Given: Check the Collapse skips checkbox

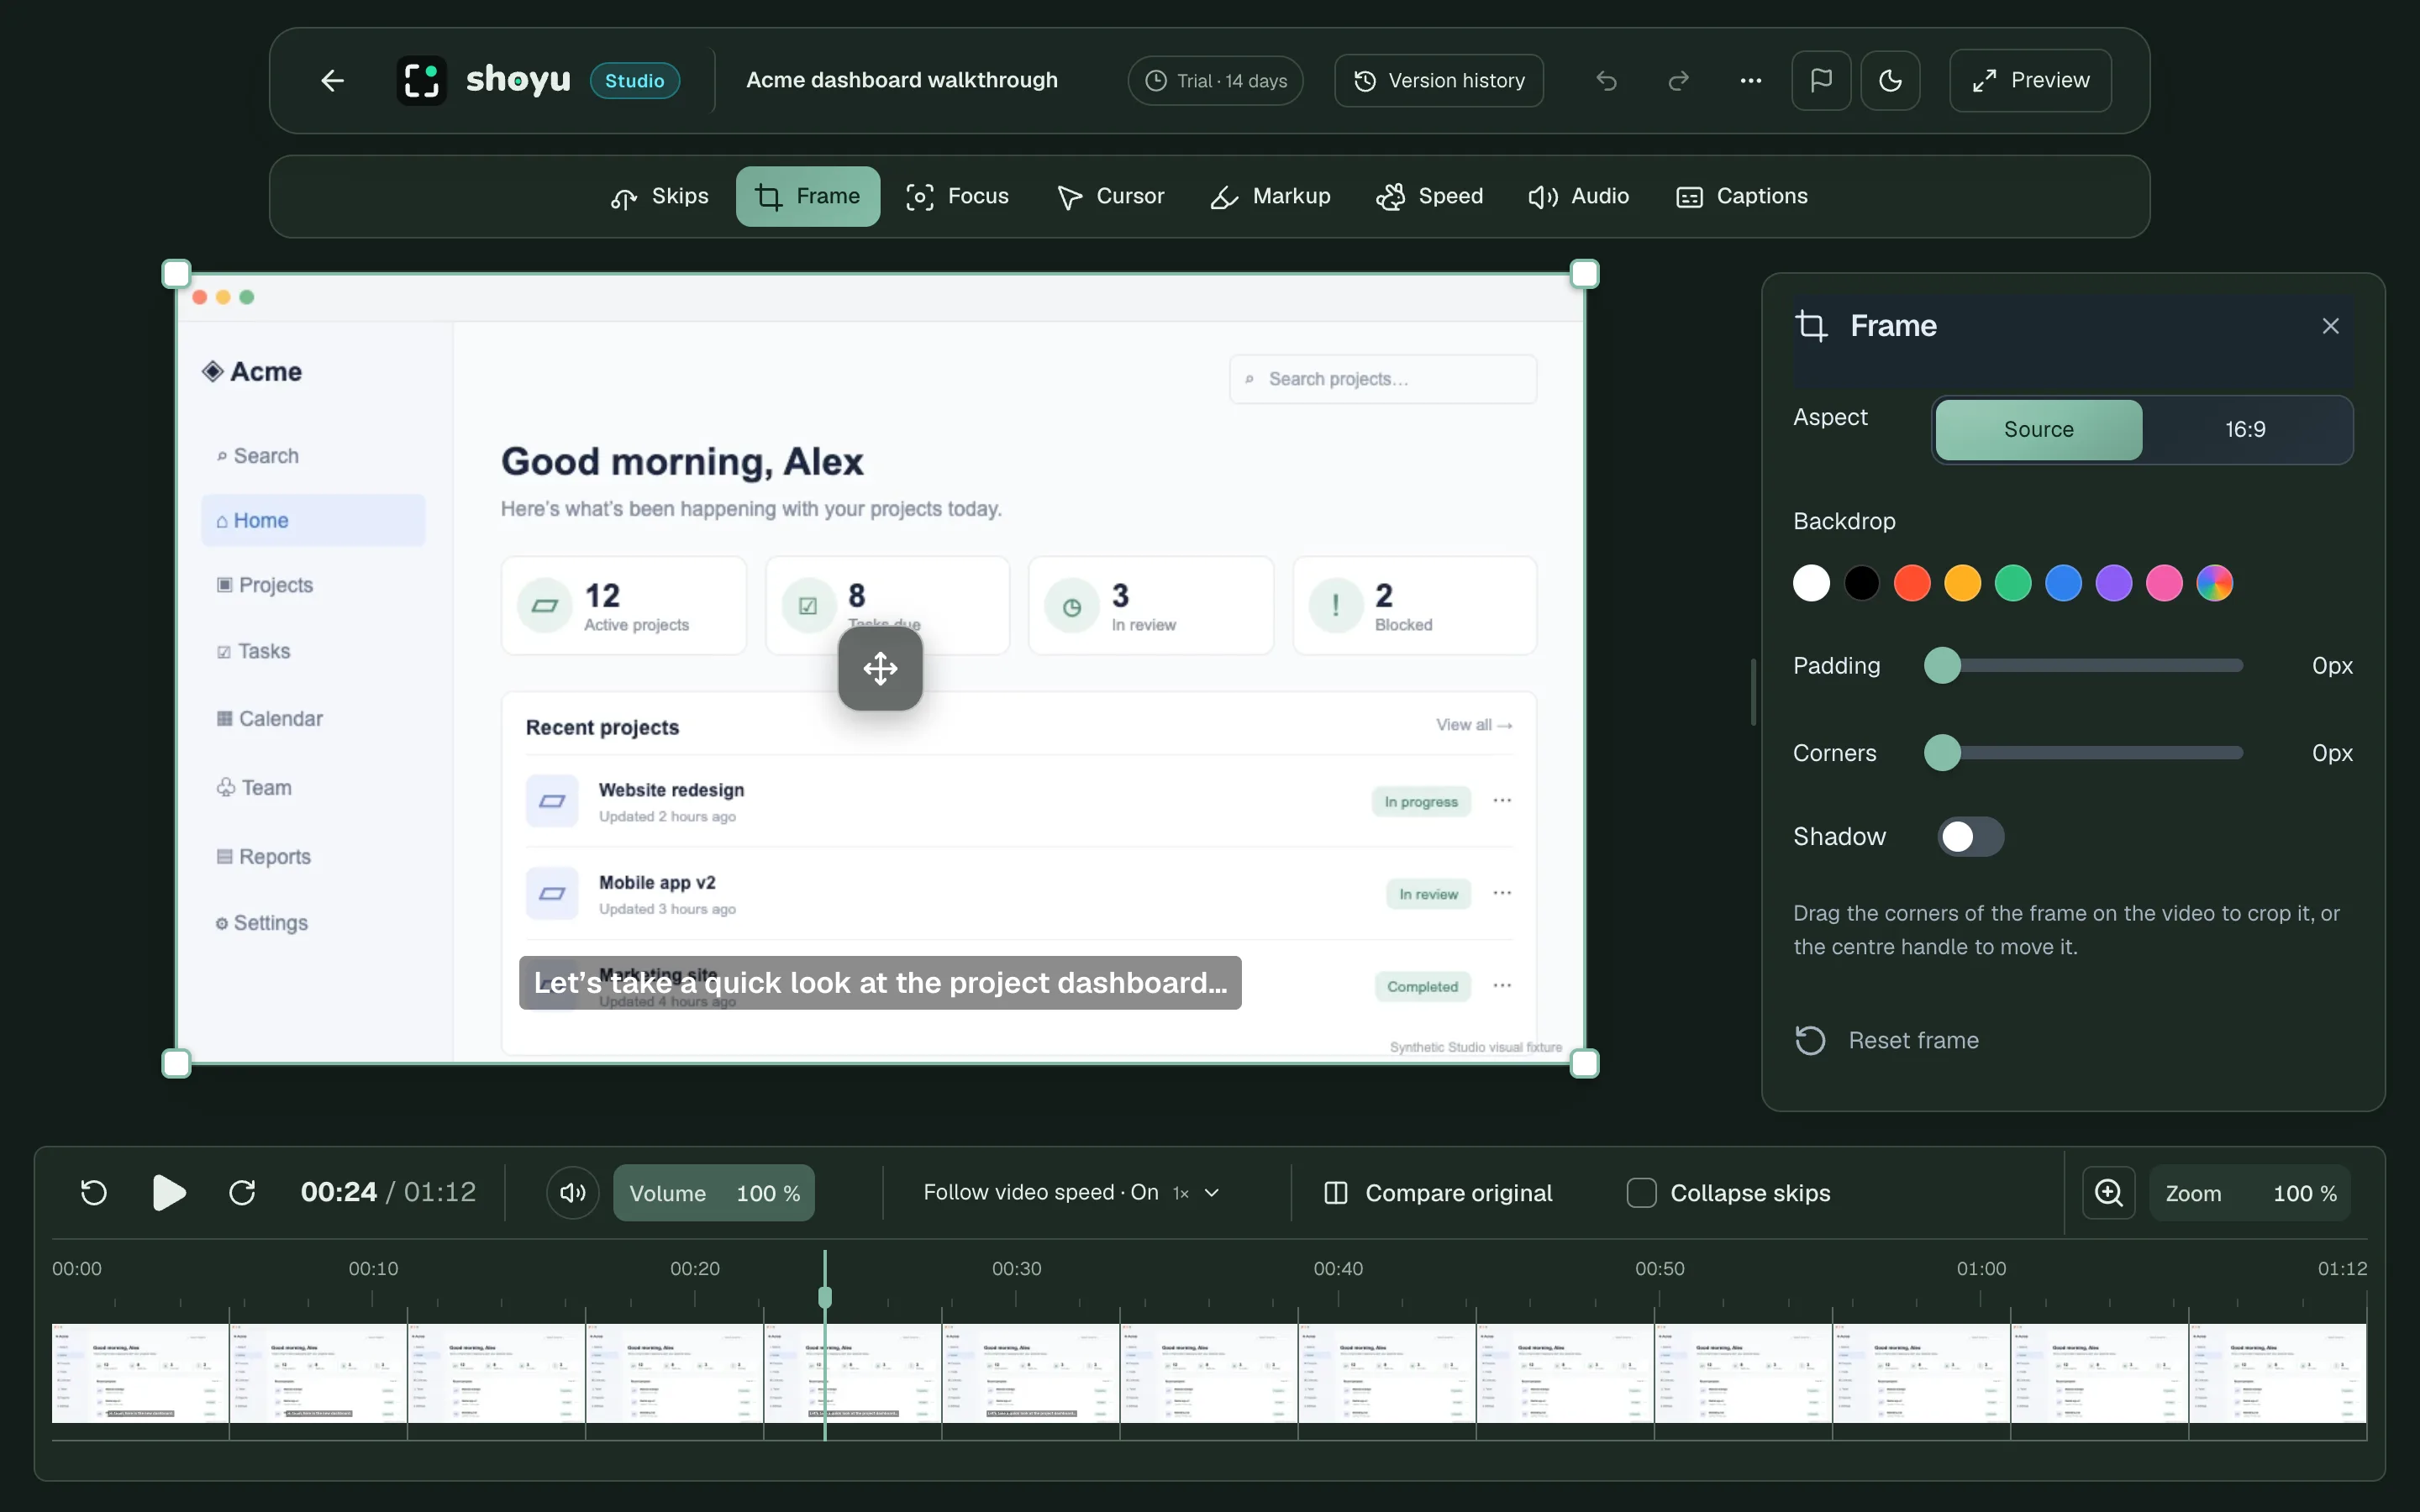Looking at the screenshot, I should pos(1641,1192).
